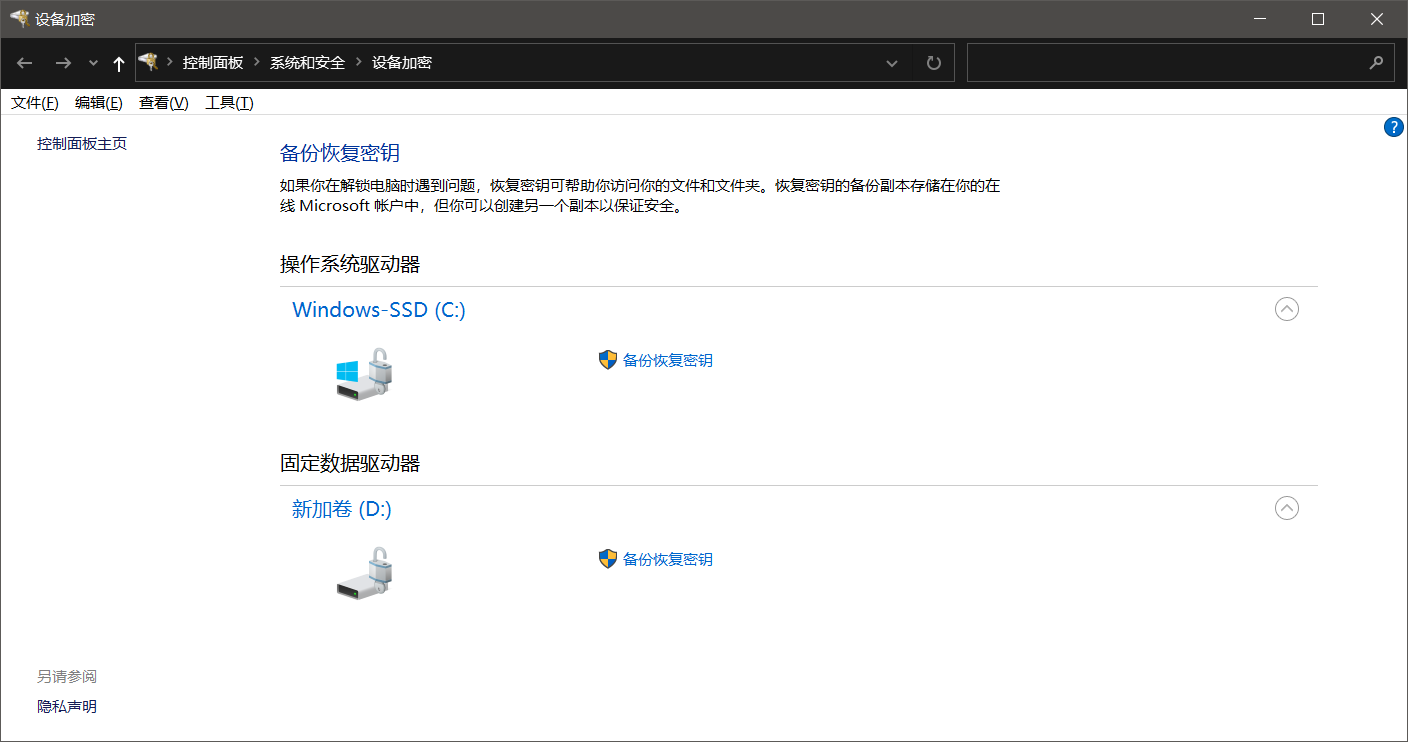
Task: Click the forward navigation arrow
Action: pos(63,63)
